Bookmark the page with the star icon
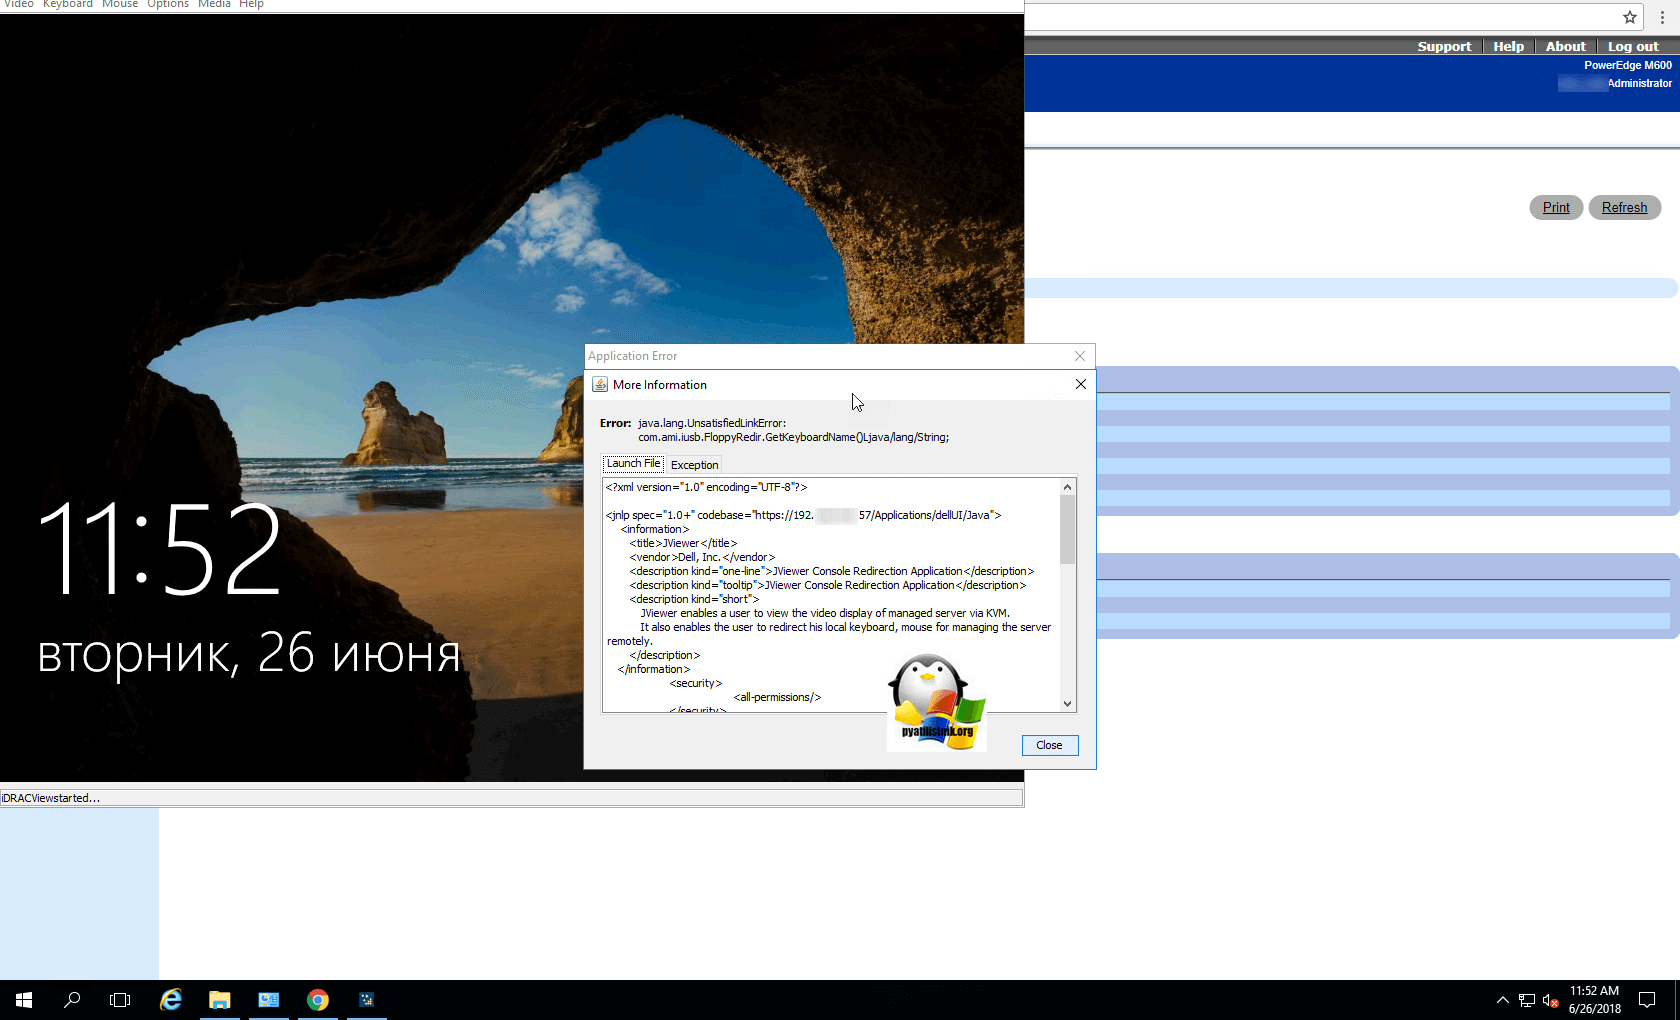Screen dimensions: 1680x1020 (1630, 17)
